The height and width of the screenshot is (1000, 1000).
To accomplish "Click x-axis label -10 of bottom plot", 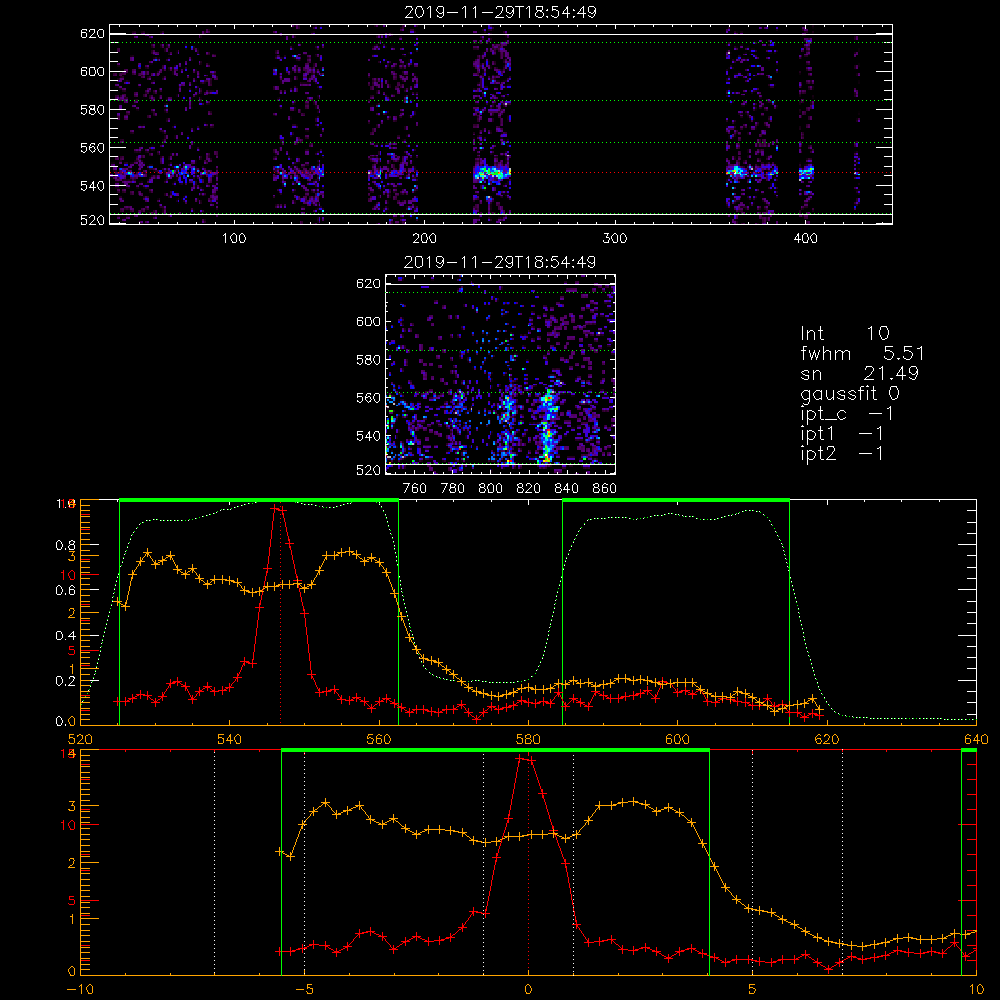I will (x=80, y=990).
